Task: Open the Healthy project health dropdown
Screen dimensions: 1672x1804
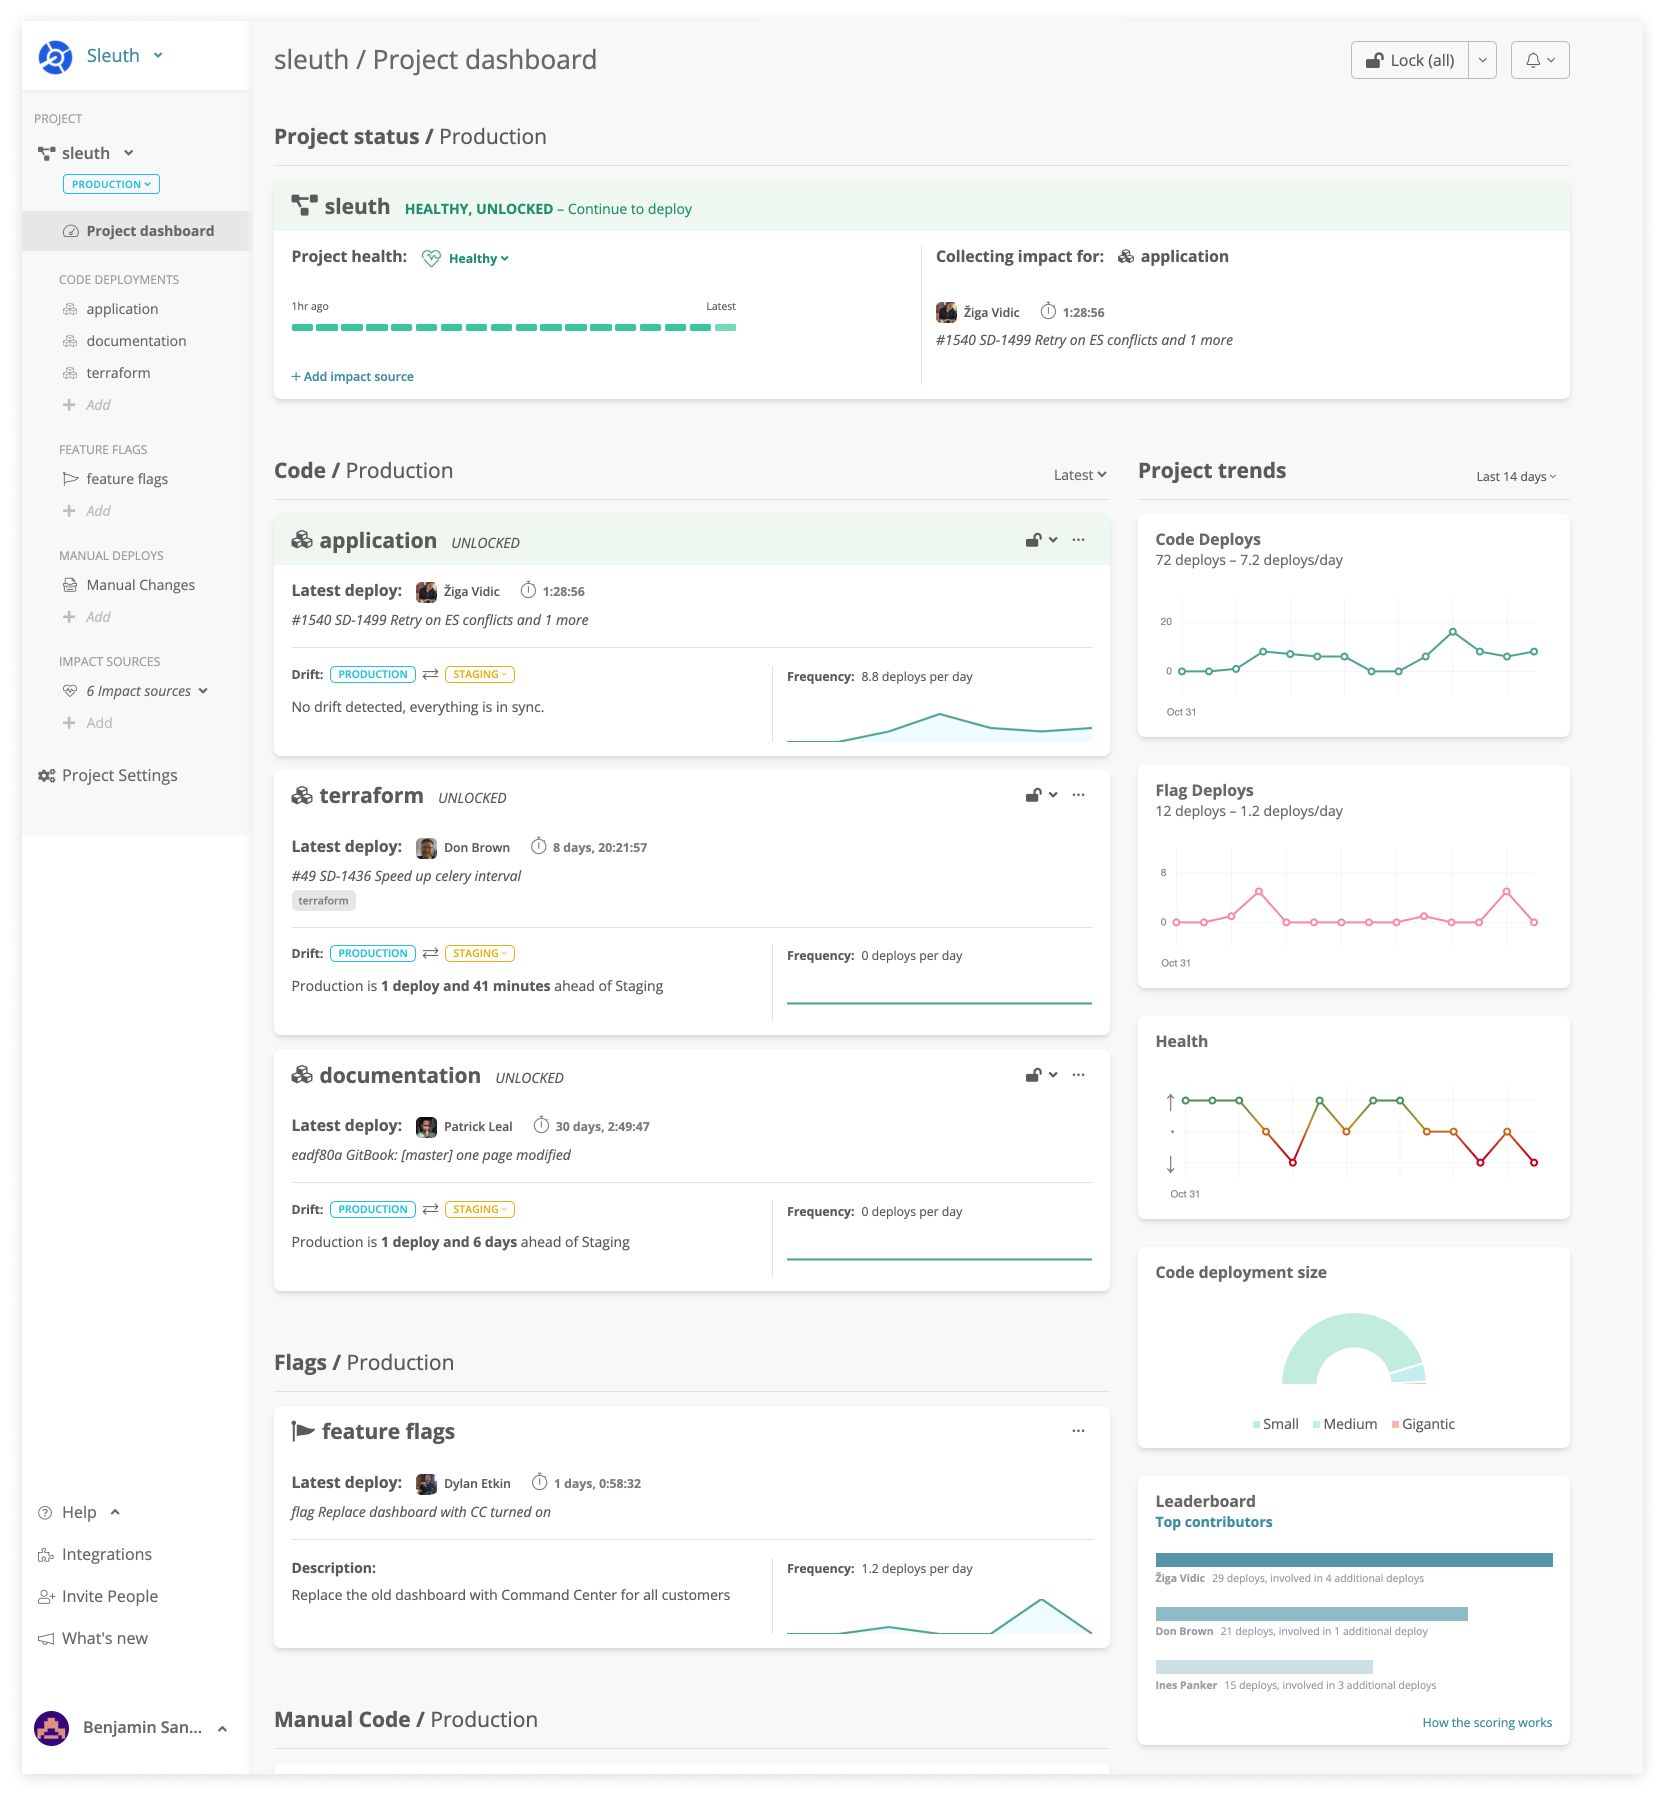Action: pos(478,259)
